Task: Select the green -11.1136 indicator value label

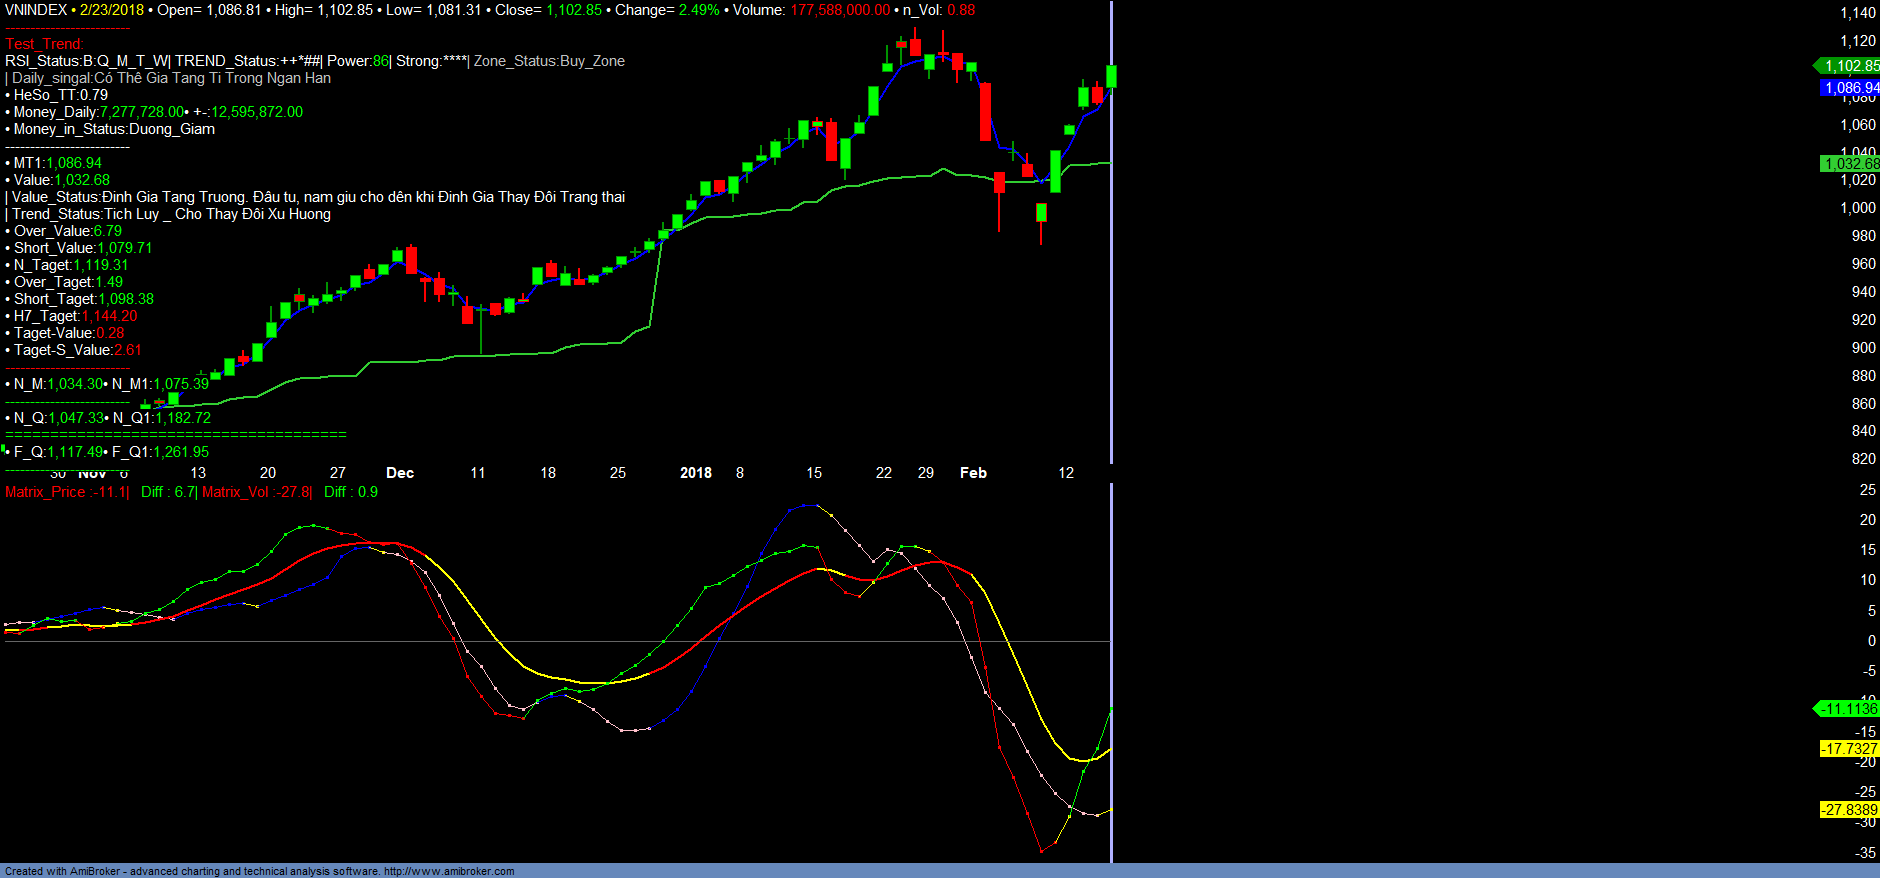Action: 1848,709
